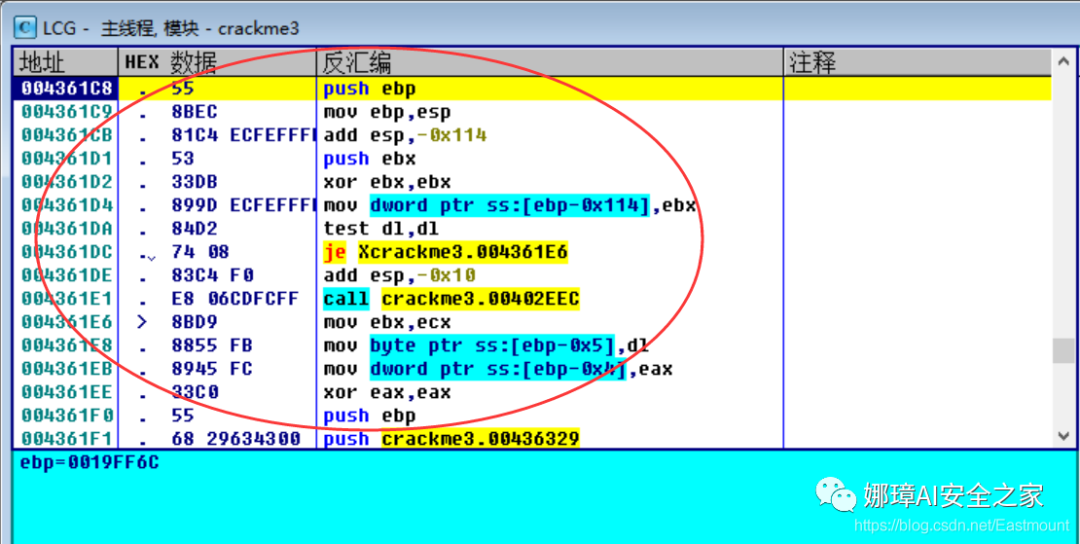Click the 'mov ebp,esp' instruction
This screenshot has height=544, width=1080.
click(x=387, y=112)
